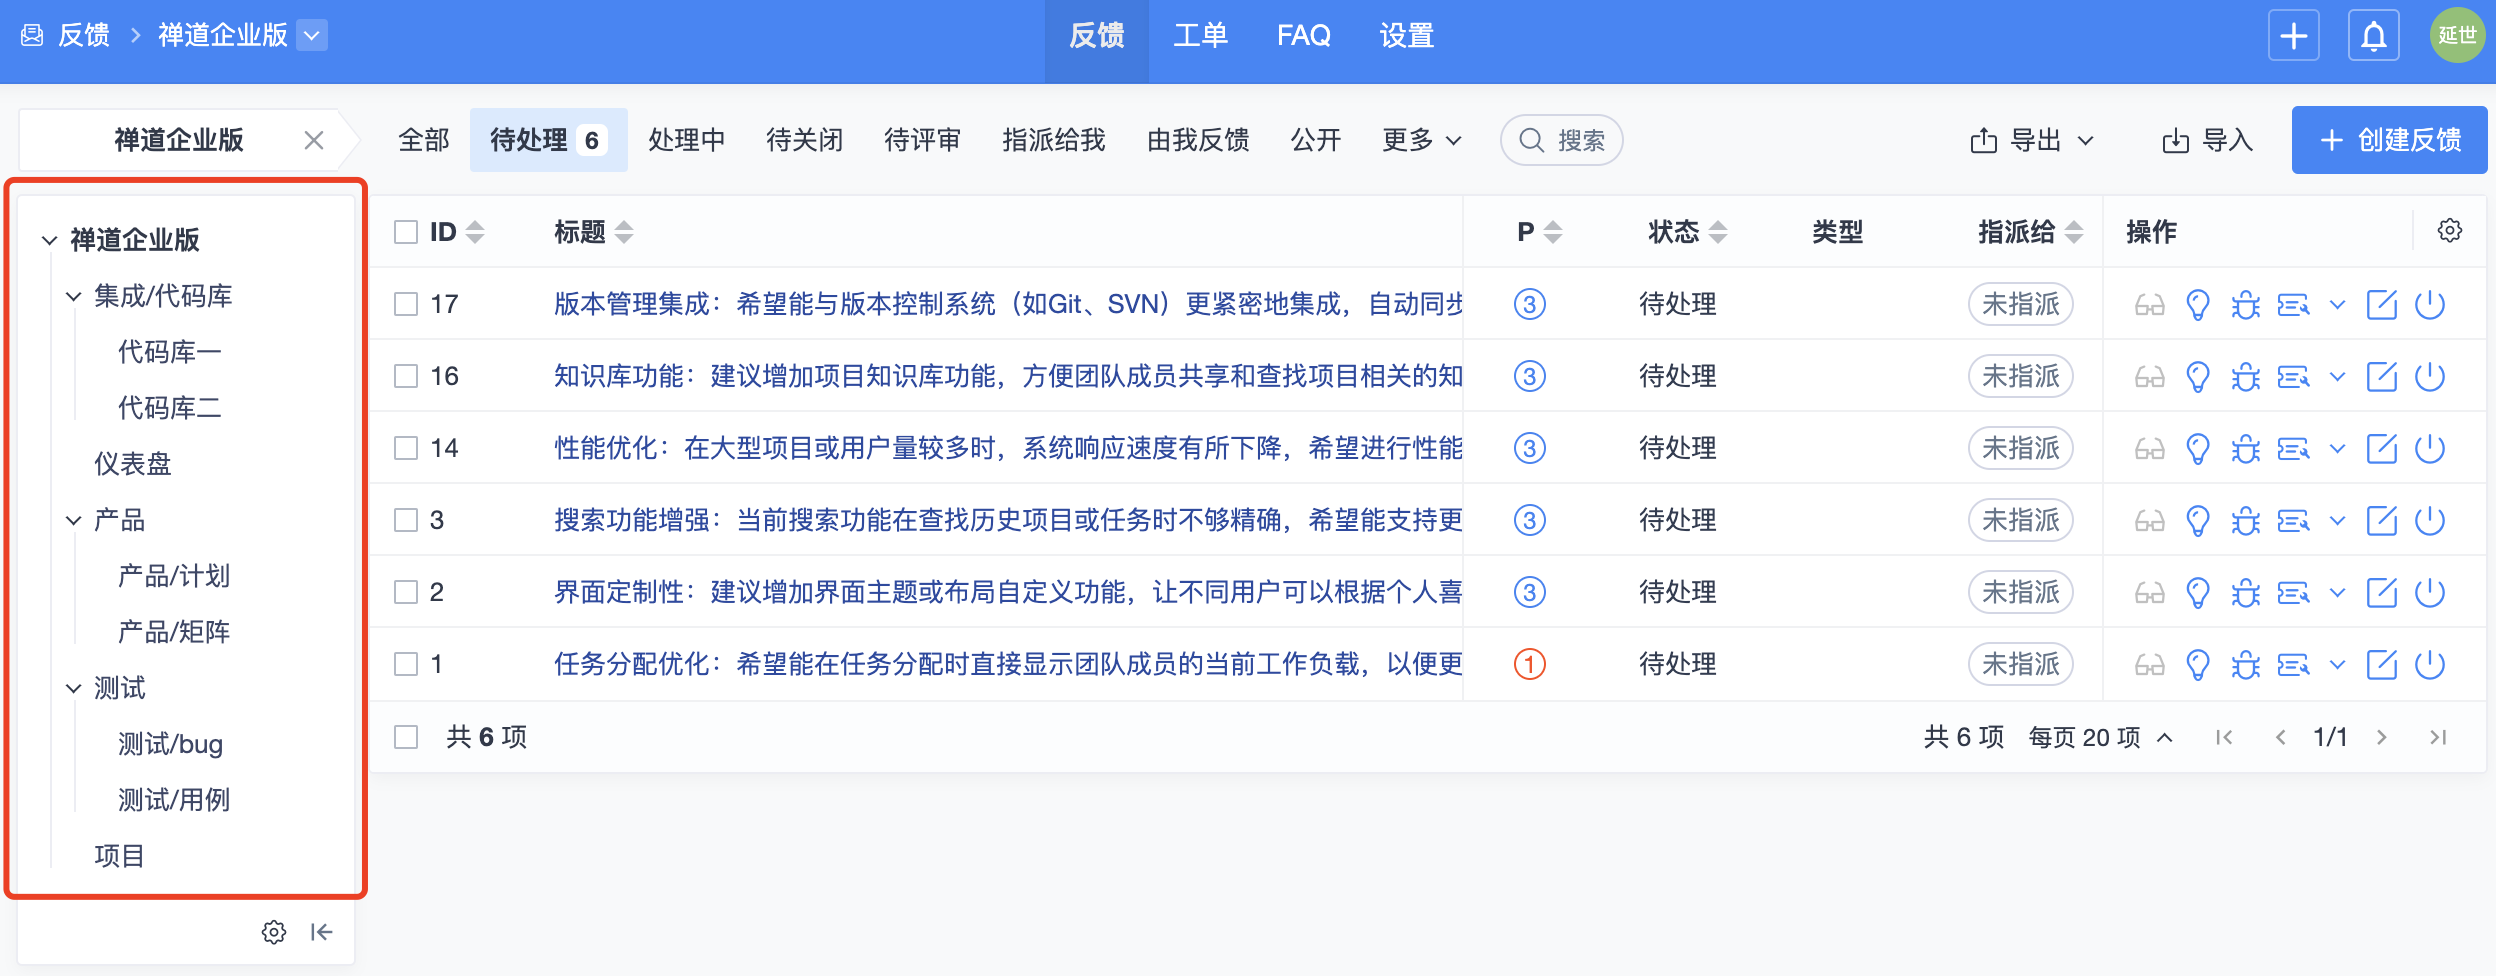Go to the first page

(x=2224, y=737)
